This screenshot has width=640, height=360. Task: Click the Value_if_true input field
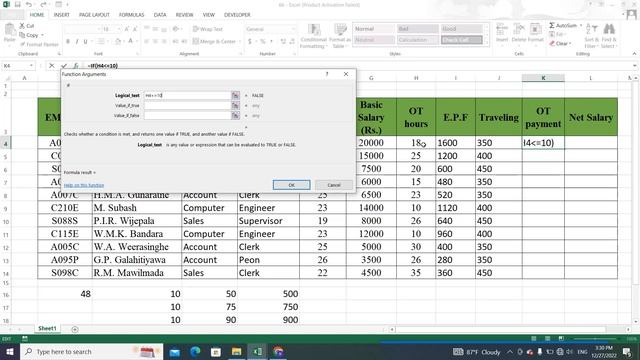[187, 105]
